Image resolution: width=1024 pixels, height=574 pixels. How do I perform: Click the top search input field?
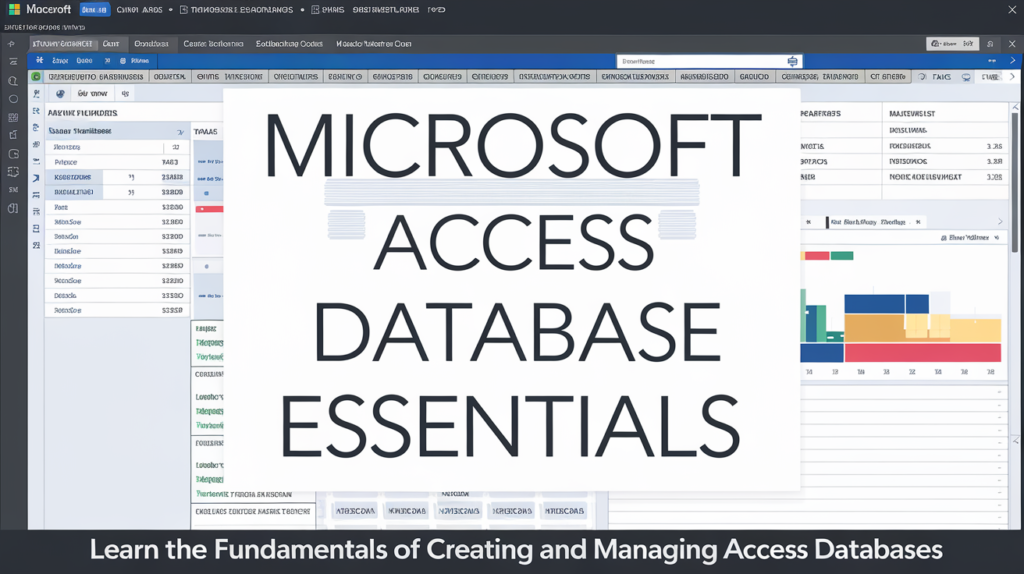tap(700, 61)
